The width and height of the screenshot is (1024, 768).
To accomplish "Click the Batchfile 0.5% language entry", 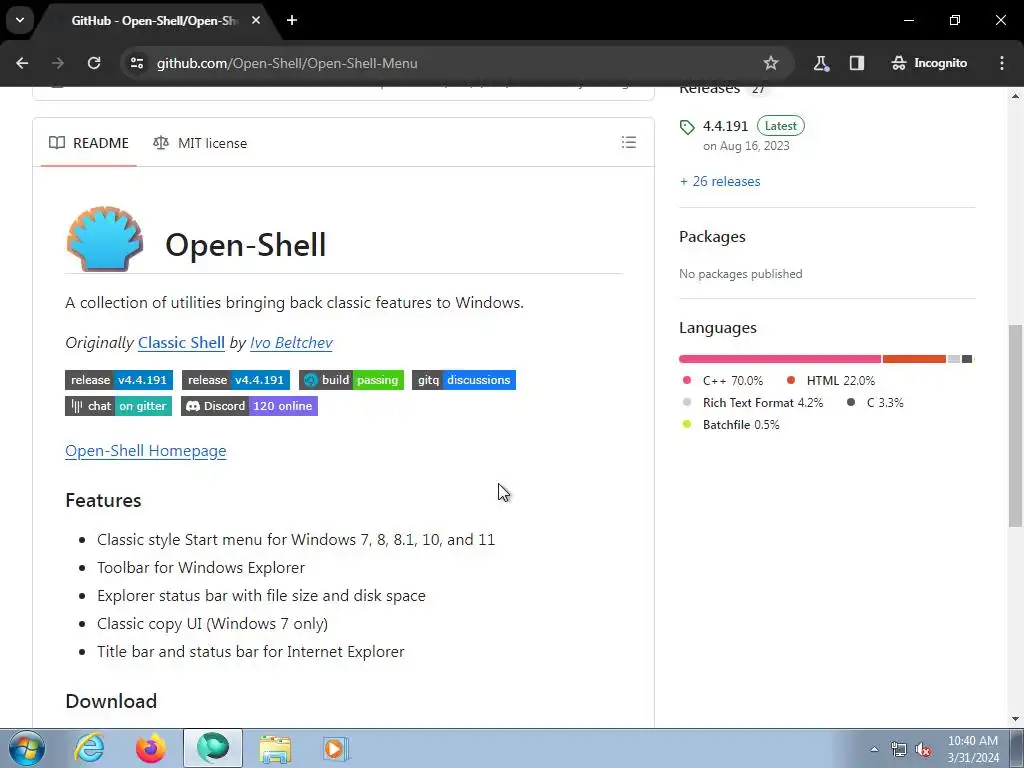I will click(731, 425).
